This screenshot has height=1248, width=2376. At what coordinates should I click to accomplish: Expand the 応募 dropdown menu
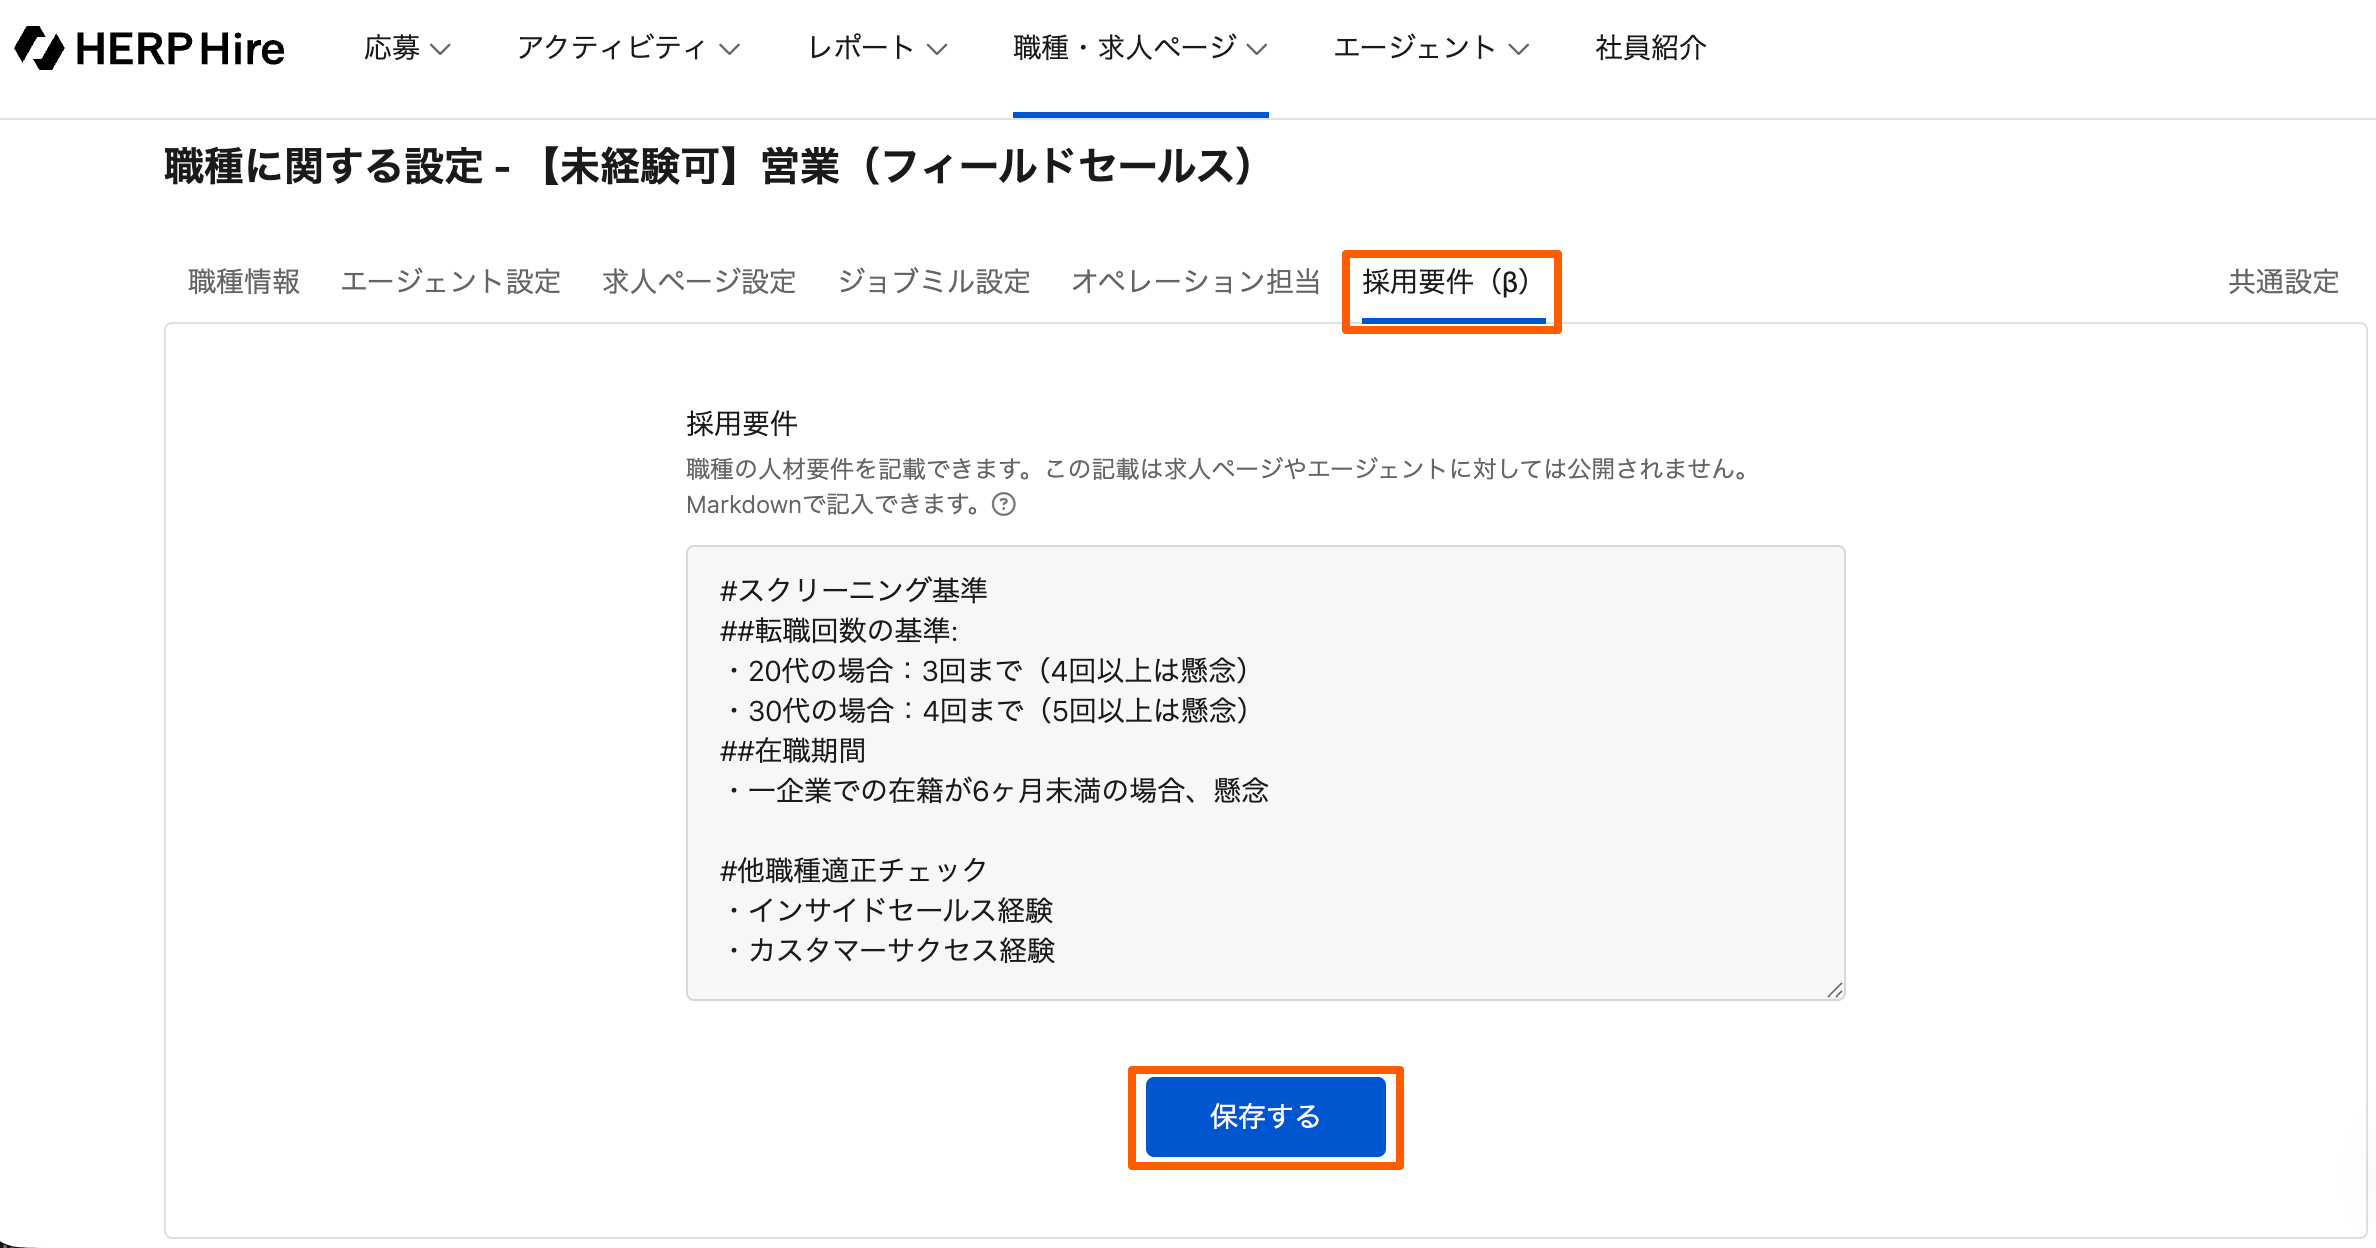coord(407,48)
